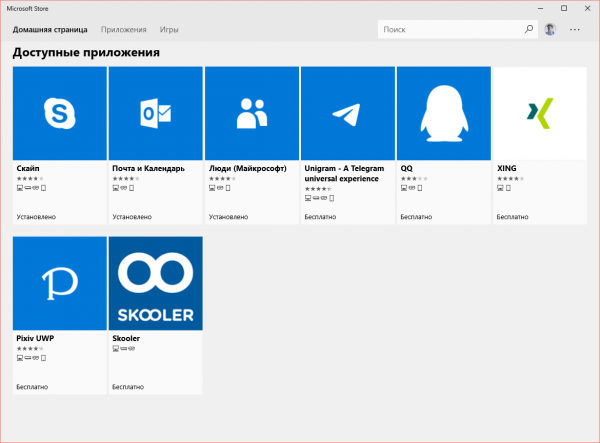Close the Microsoft Store window
The width and height of the screenshot is (600, 443).
pyautogui.click(x=587, y=8)
